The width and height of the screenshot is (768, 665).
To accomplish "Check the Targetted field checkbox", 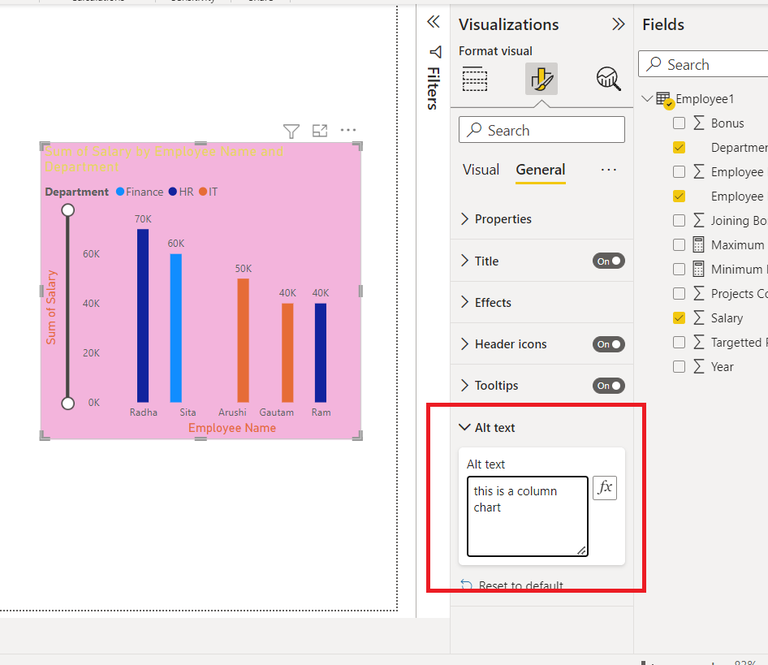I will [x=679, y=342].
